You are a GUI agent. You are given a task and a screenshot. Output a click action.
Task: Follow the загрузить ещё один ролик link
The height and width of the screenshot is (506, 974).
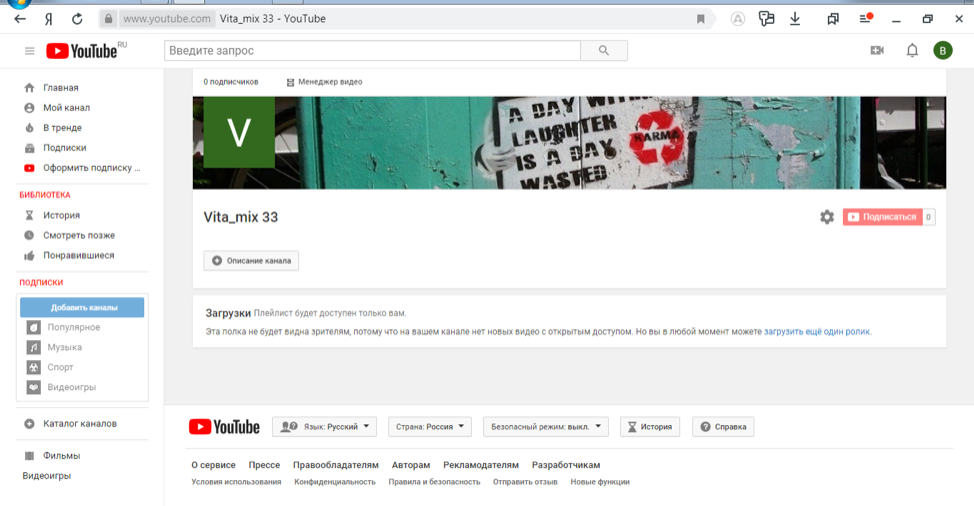click(x=817, y=332)
